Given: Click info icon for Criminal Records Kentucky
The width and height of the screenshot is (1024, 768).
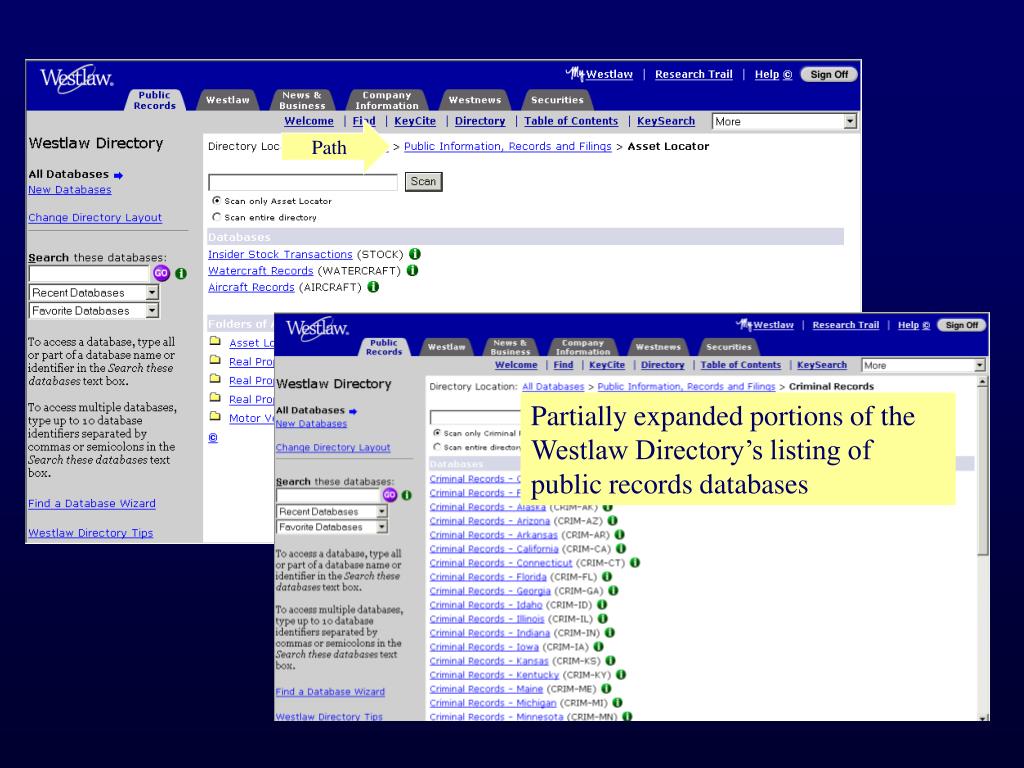Looking at the screenshot, I should coord(621,675).
